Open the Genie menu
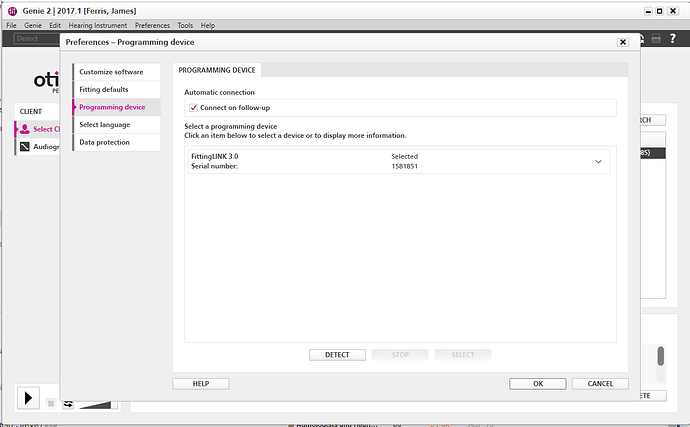690x427 pixels. click(x=33, y=26)
